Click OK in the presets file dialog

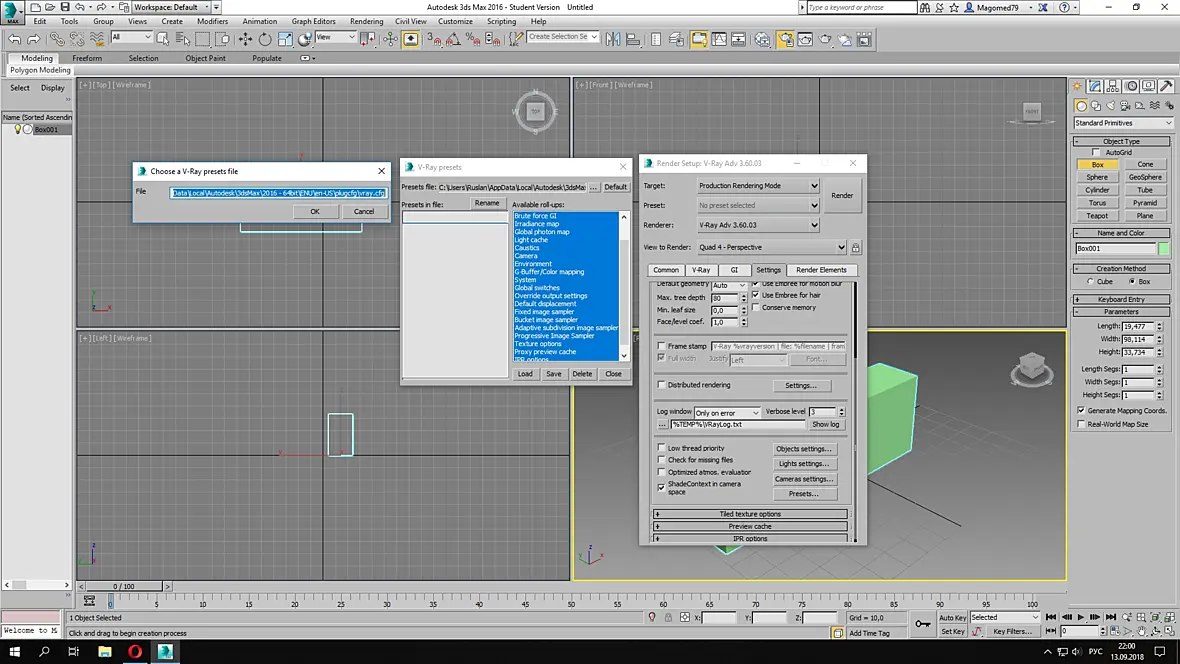coord(315,212)
